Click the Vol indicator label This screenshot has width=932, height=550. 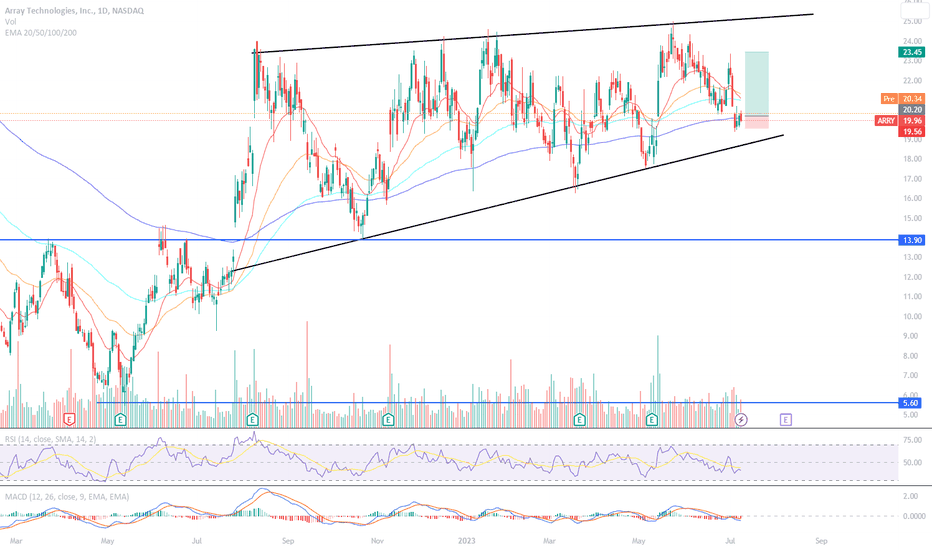tap(10, 21)
